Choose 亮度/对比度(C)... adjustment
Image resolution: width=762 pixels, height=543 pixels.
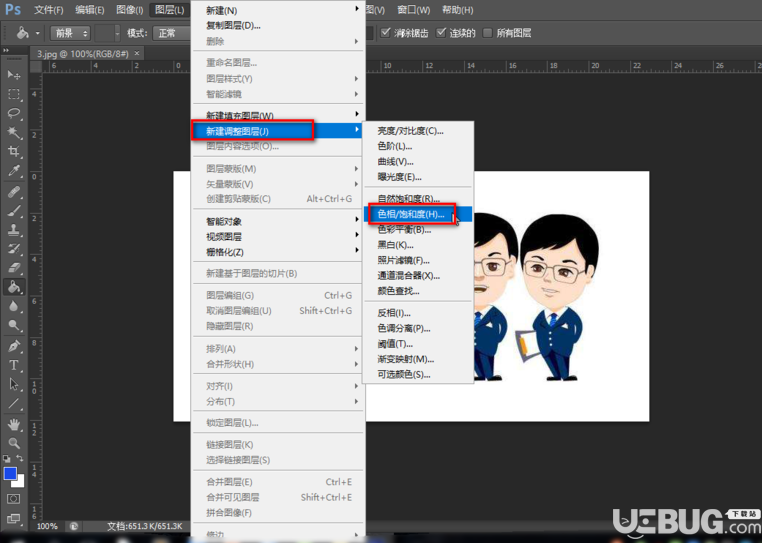[418, 131]
